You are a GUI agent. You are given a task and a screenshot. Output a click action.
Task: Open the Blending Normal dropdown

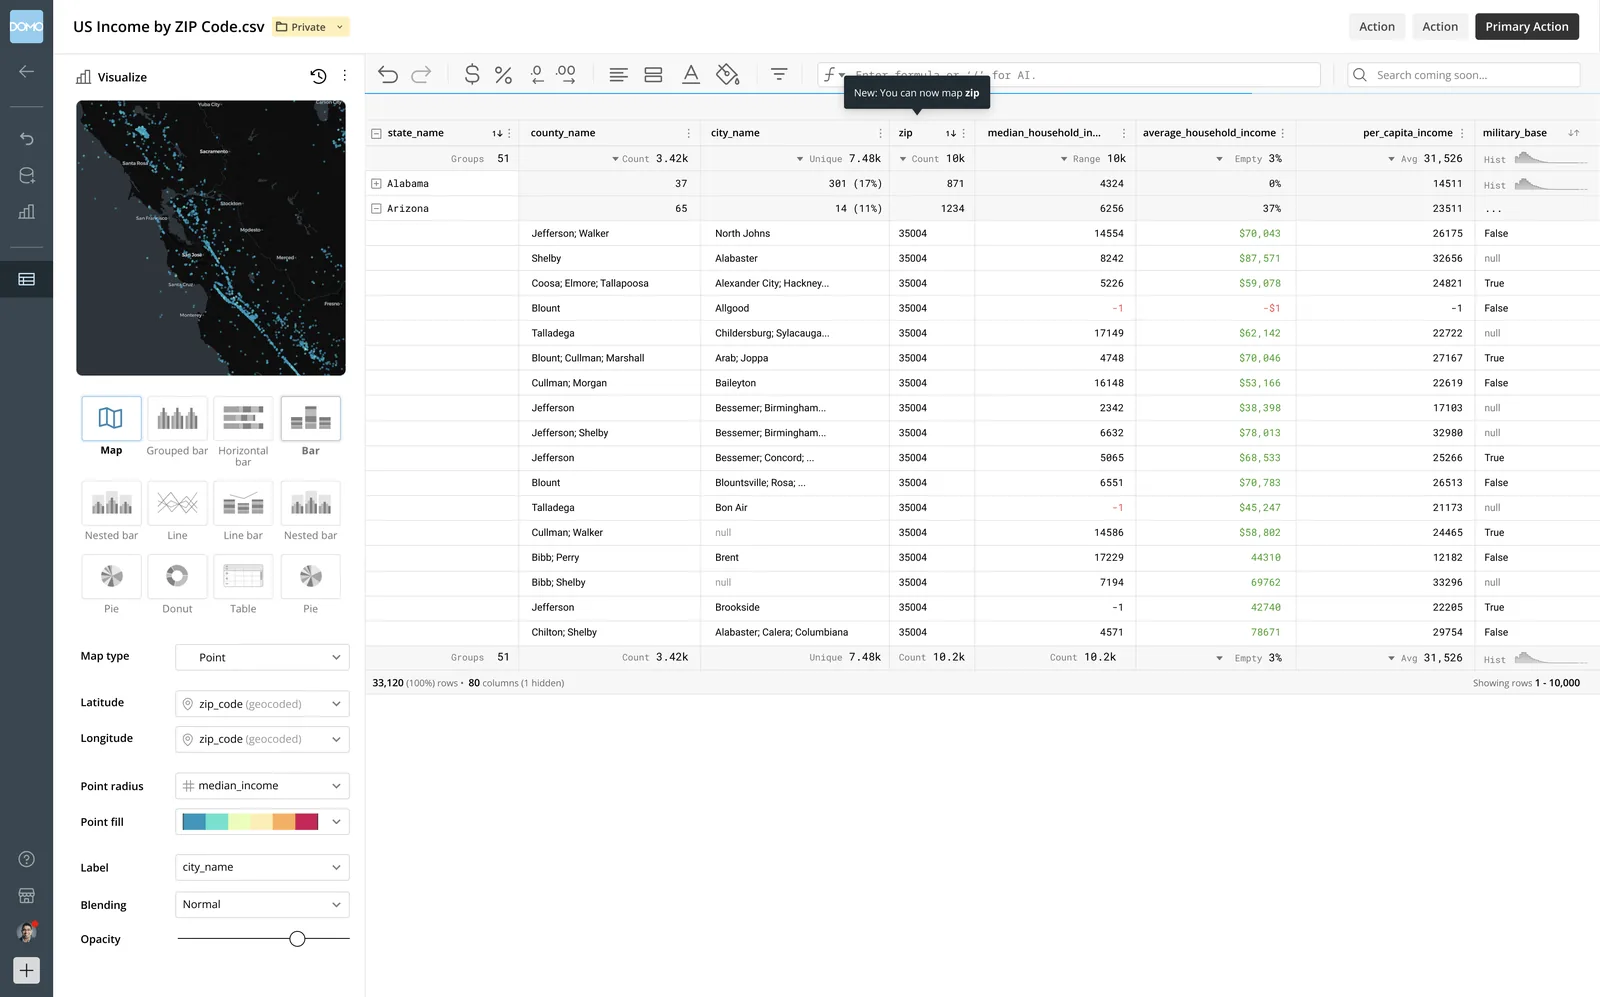point(262,904)
